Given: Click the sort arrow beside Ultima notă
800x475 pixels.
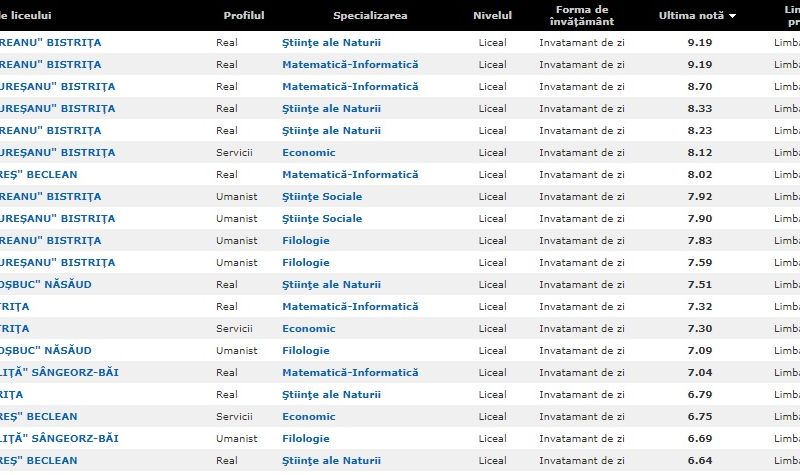Looking at the screenshot, I should click(732, 16).
